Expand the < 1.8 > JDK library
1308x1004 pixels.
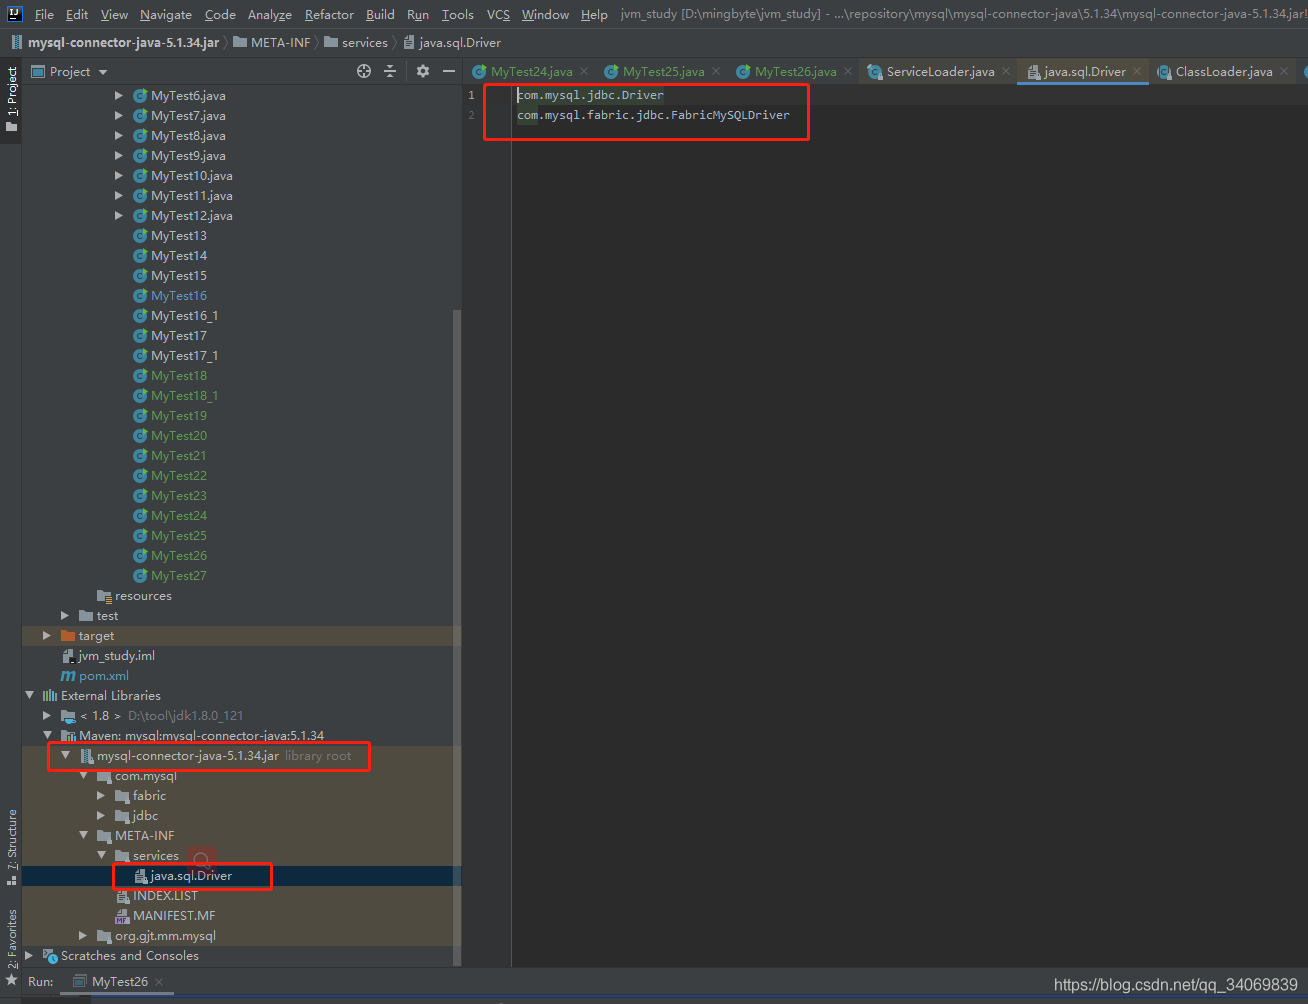[47, 716]
